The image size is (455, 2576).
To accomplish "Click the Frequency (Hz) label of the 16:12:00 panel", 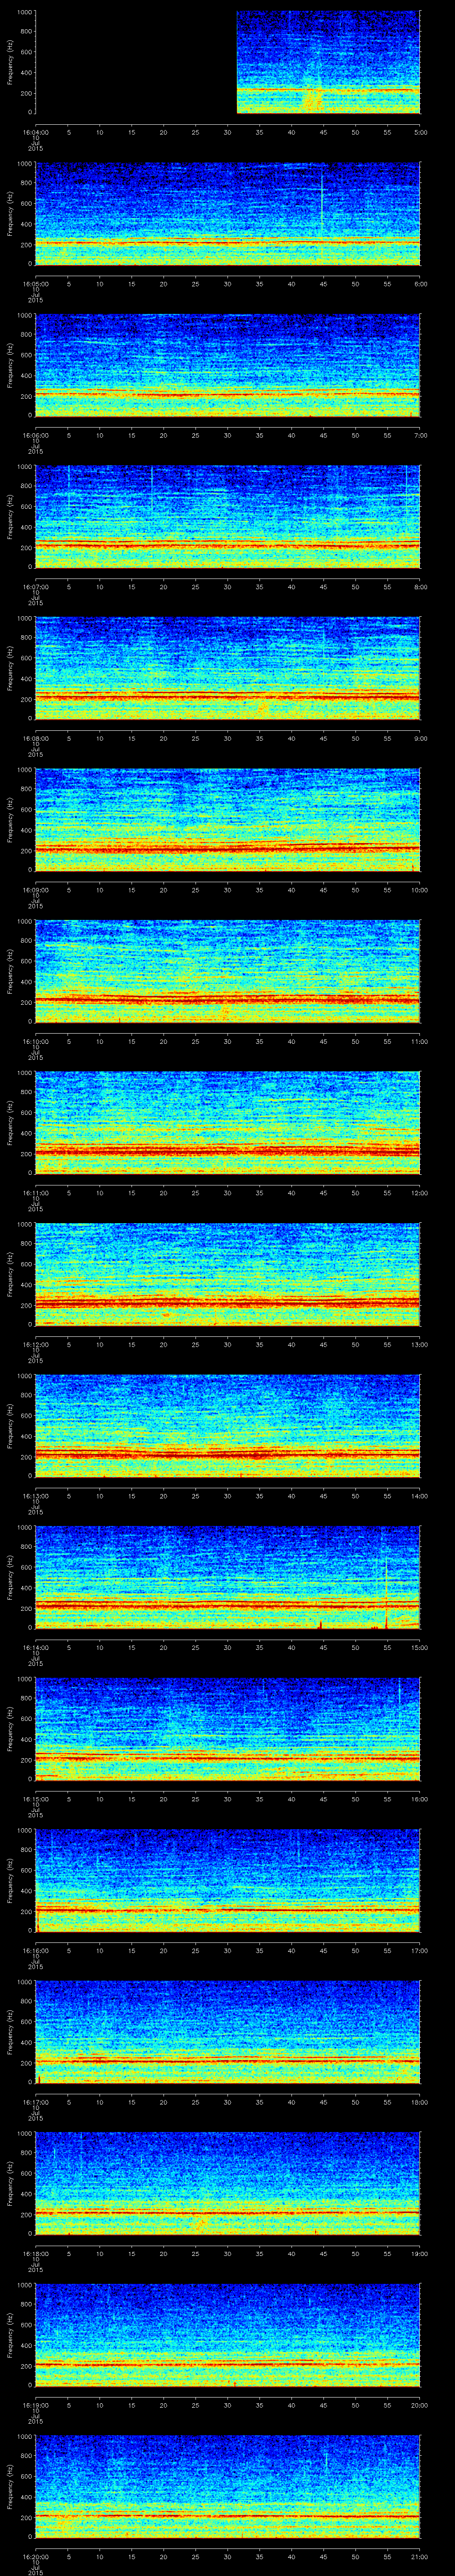I will click(x=10, y=1275).
